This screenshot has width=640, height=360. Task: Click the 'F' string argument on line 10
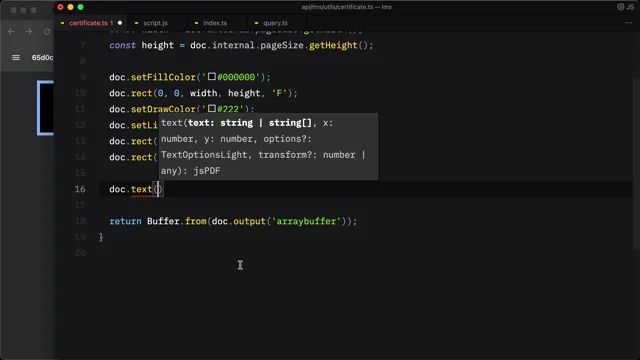click(280, 93)
